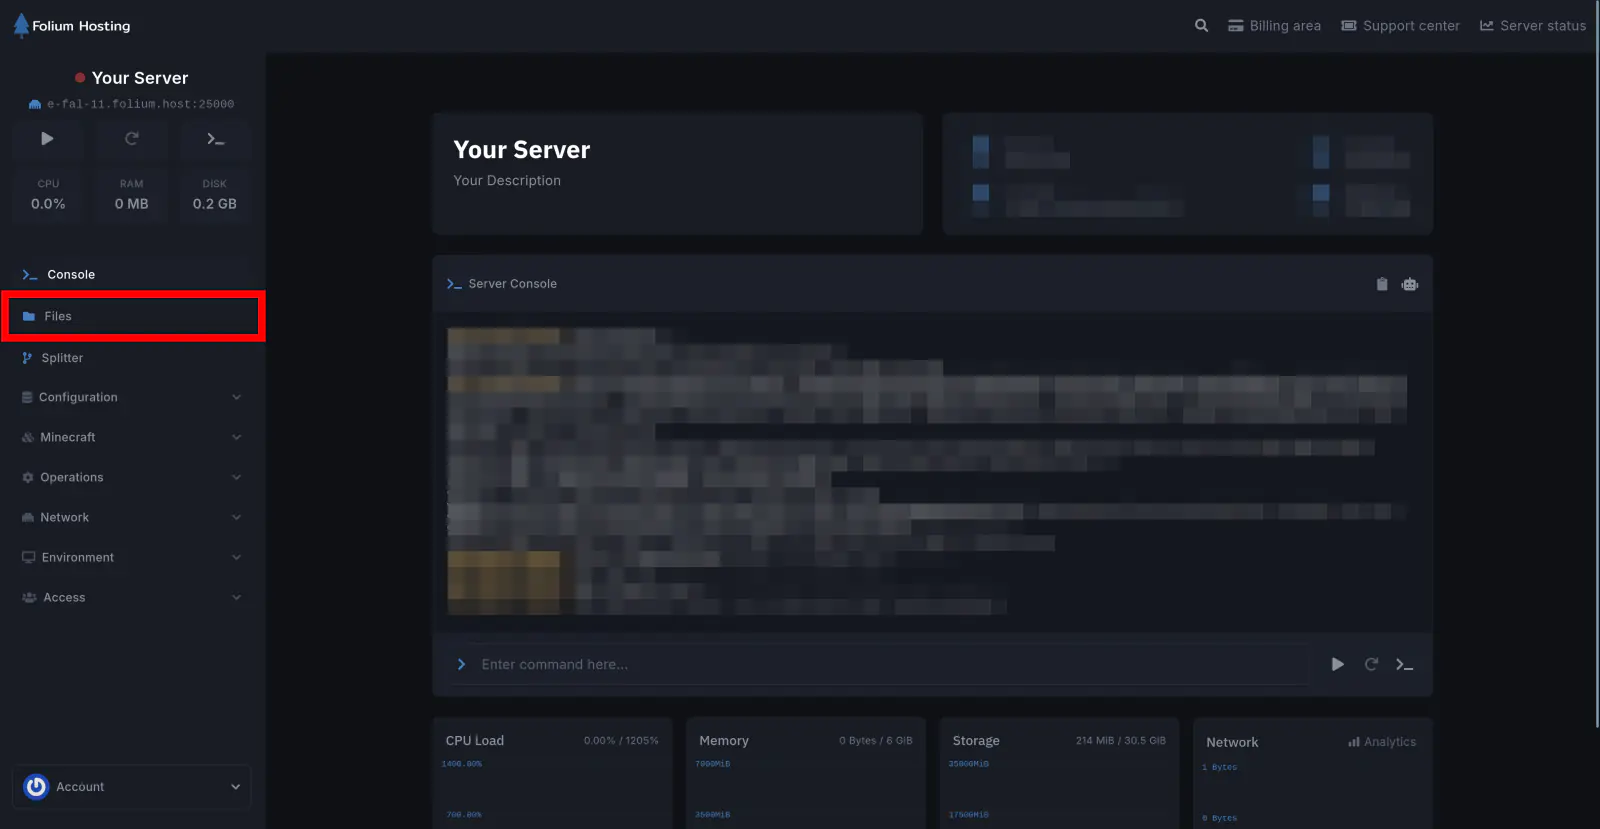Viewport: 1600px width, 829px height.
Task: Click the search magnifier icon in the top bar
Action: pyautogui.click(x=1201, y=26)
